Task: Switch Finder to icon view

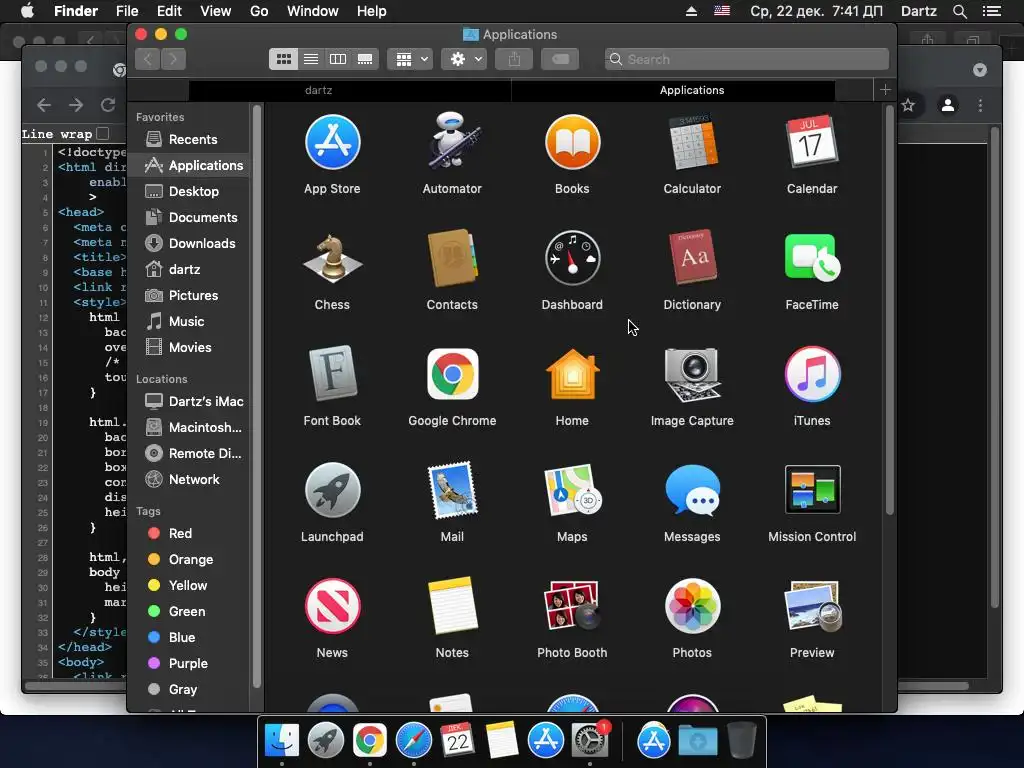Action: pos(283,59)
